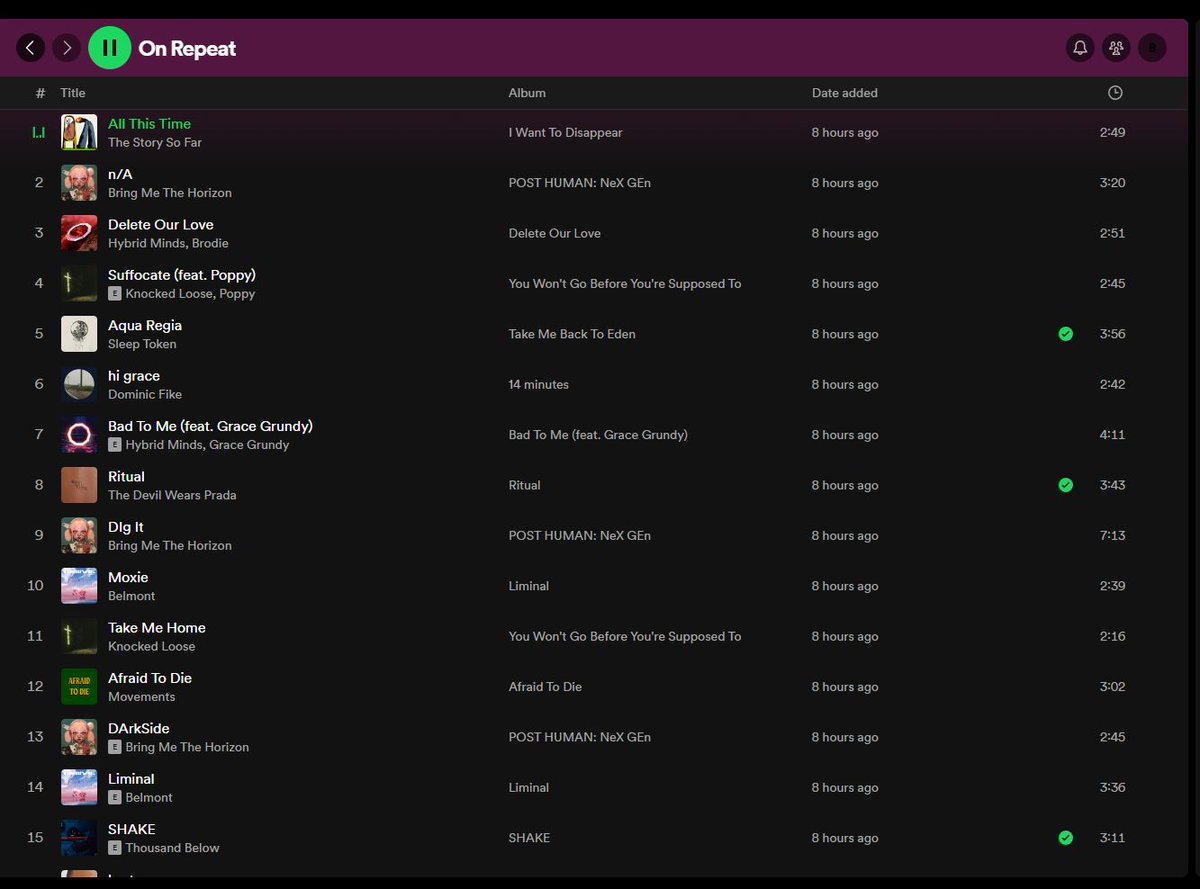Click Afraid To Die cover art

pos(79,687)
